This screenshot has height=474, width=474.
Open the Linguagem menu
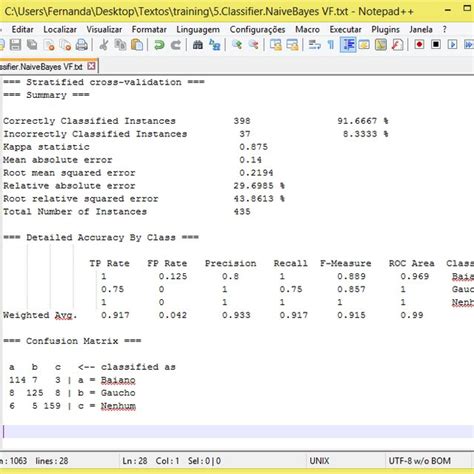tap(198, 30)
